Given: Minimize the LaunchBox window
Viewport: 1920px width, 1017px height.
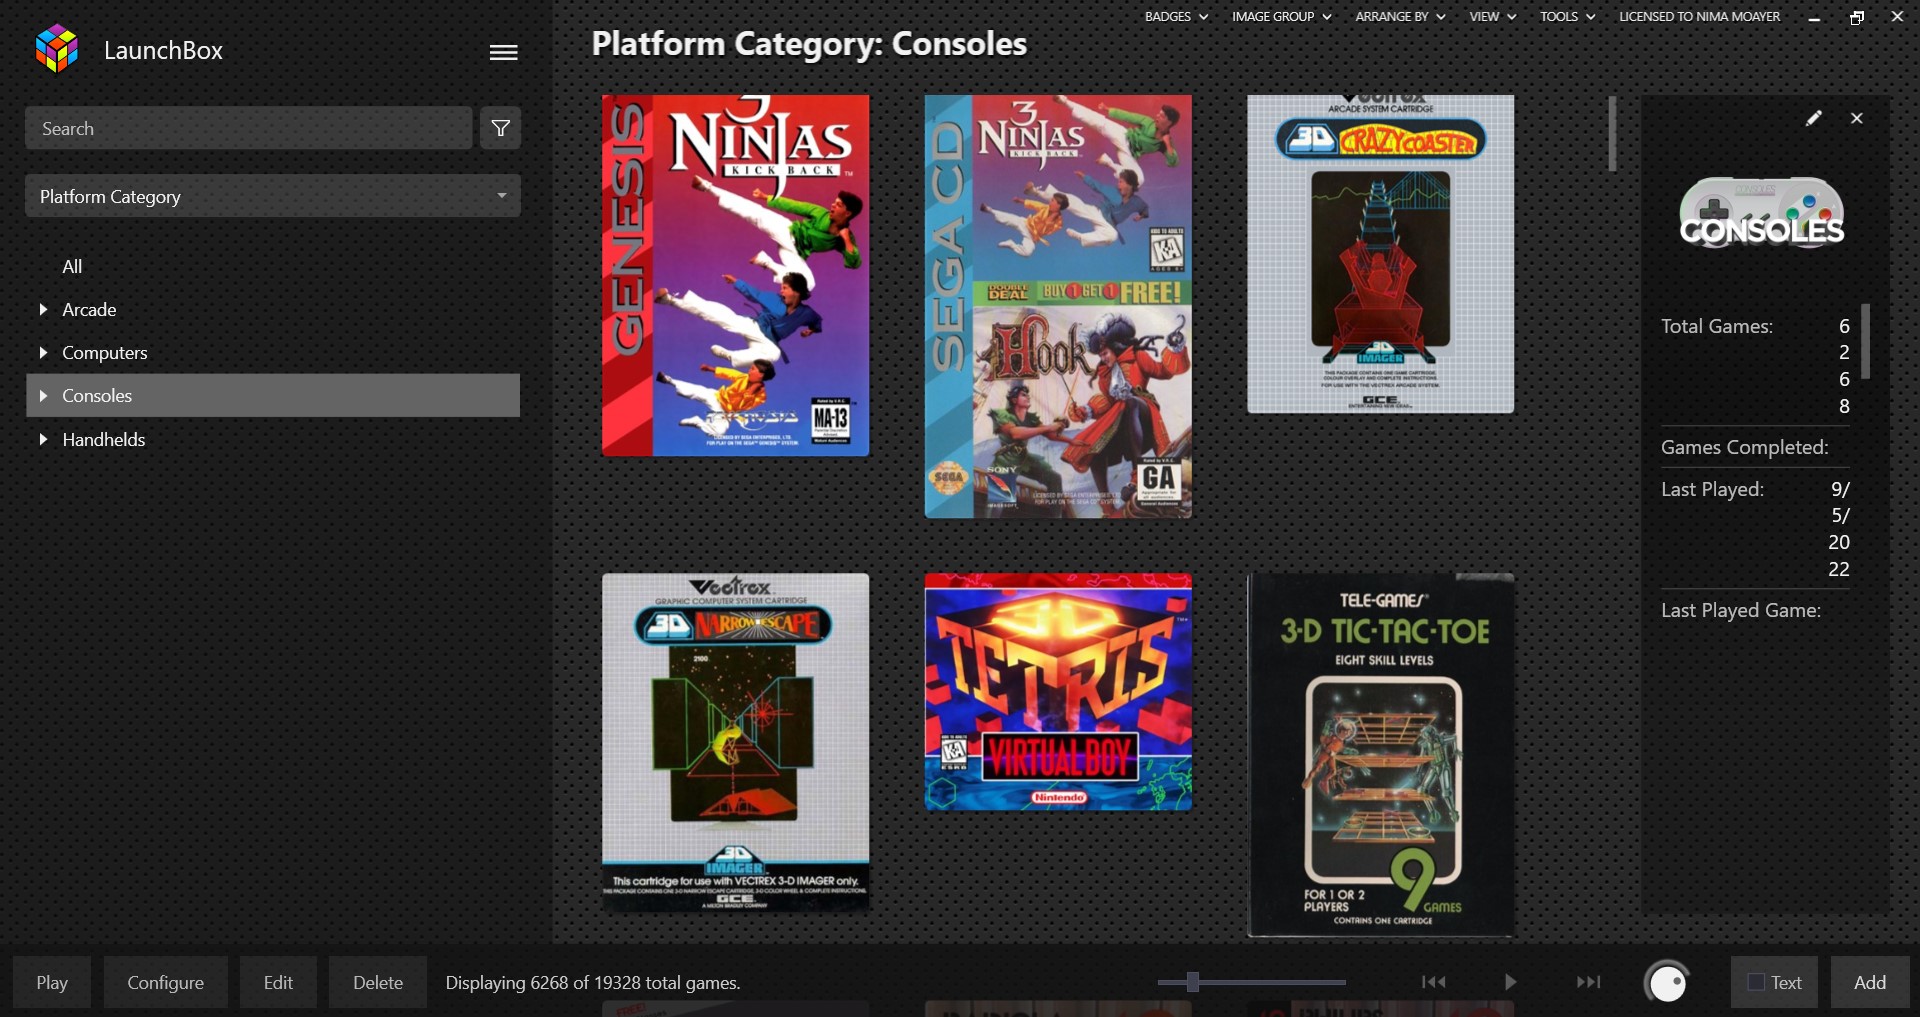Looking at the screenshot, I should (x=1814, y=17).
